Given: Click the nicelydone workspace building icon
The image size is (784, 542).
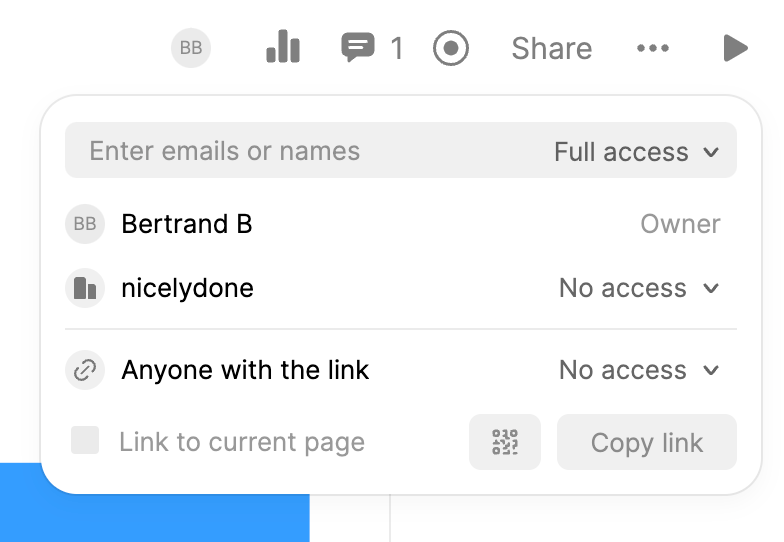Looking at the screenshot, I should coord(85,288).
